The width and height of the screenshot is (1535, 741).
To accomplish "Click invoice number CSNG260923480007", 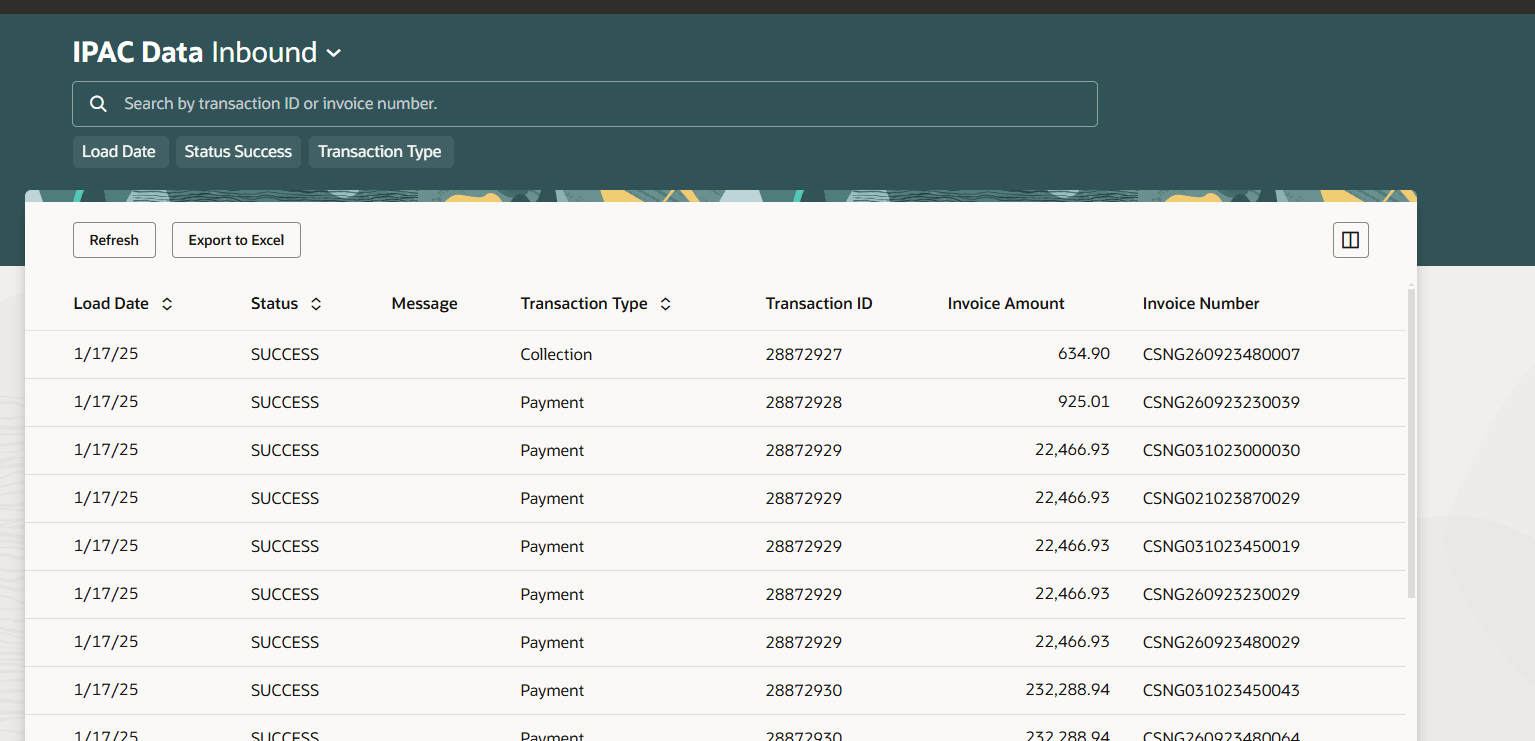I will tap(1221, 354).
